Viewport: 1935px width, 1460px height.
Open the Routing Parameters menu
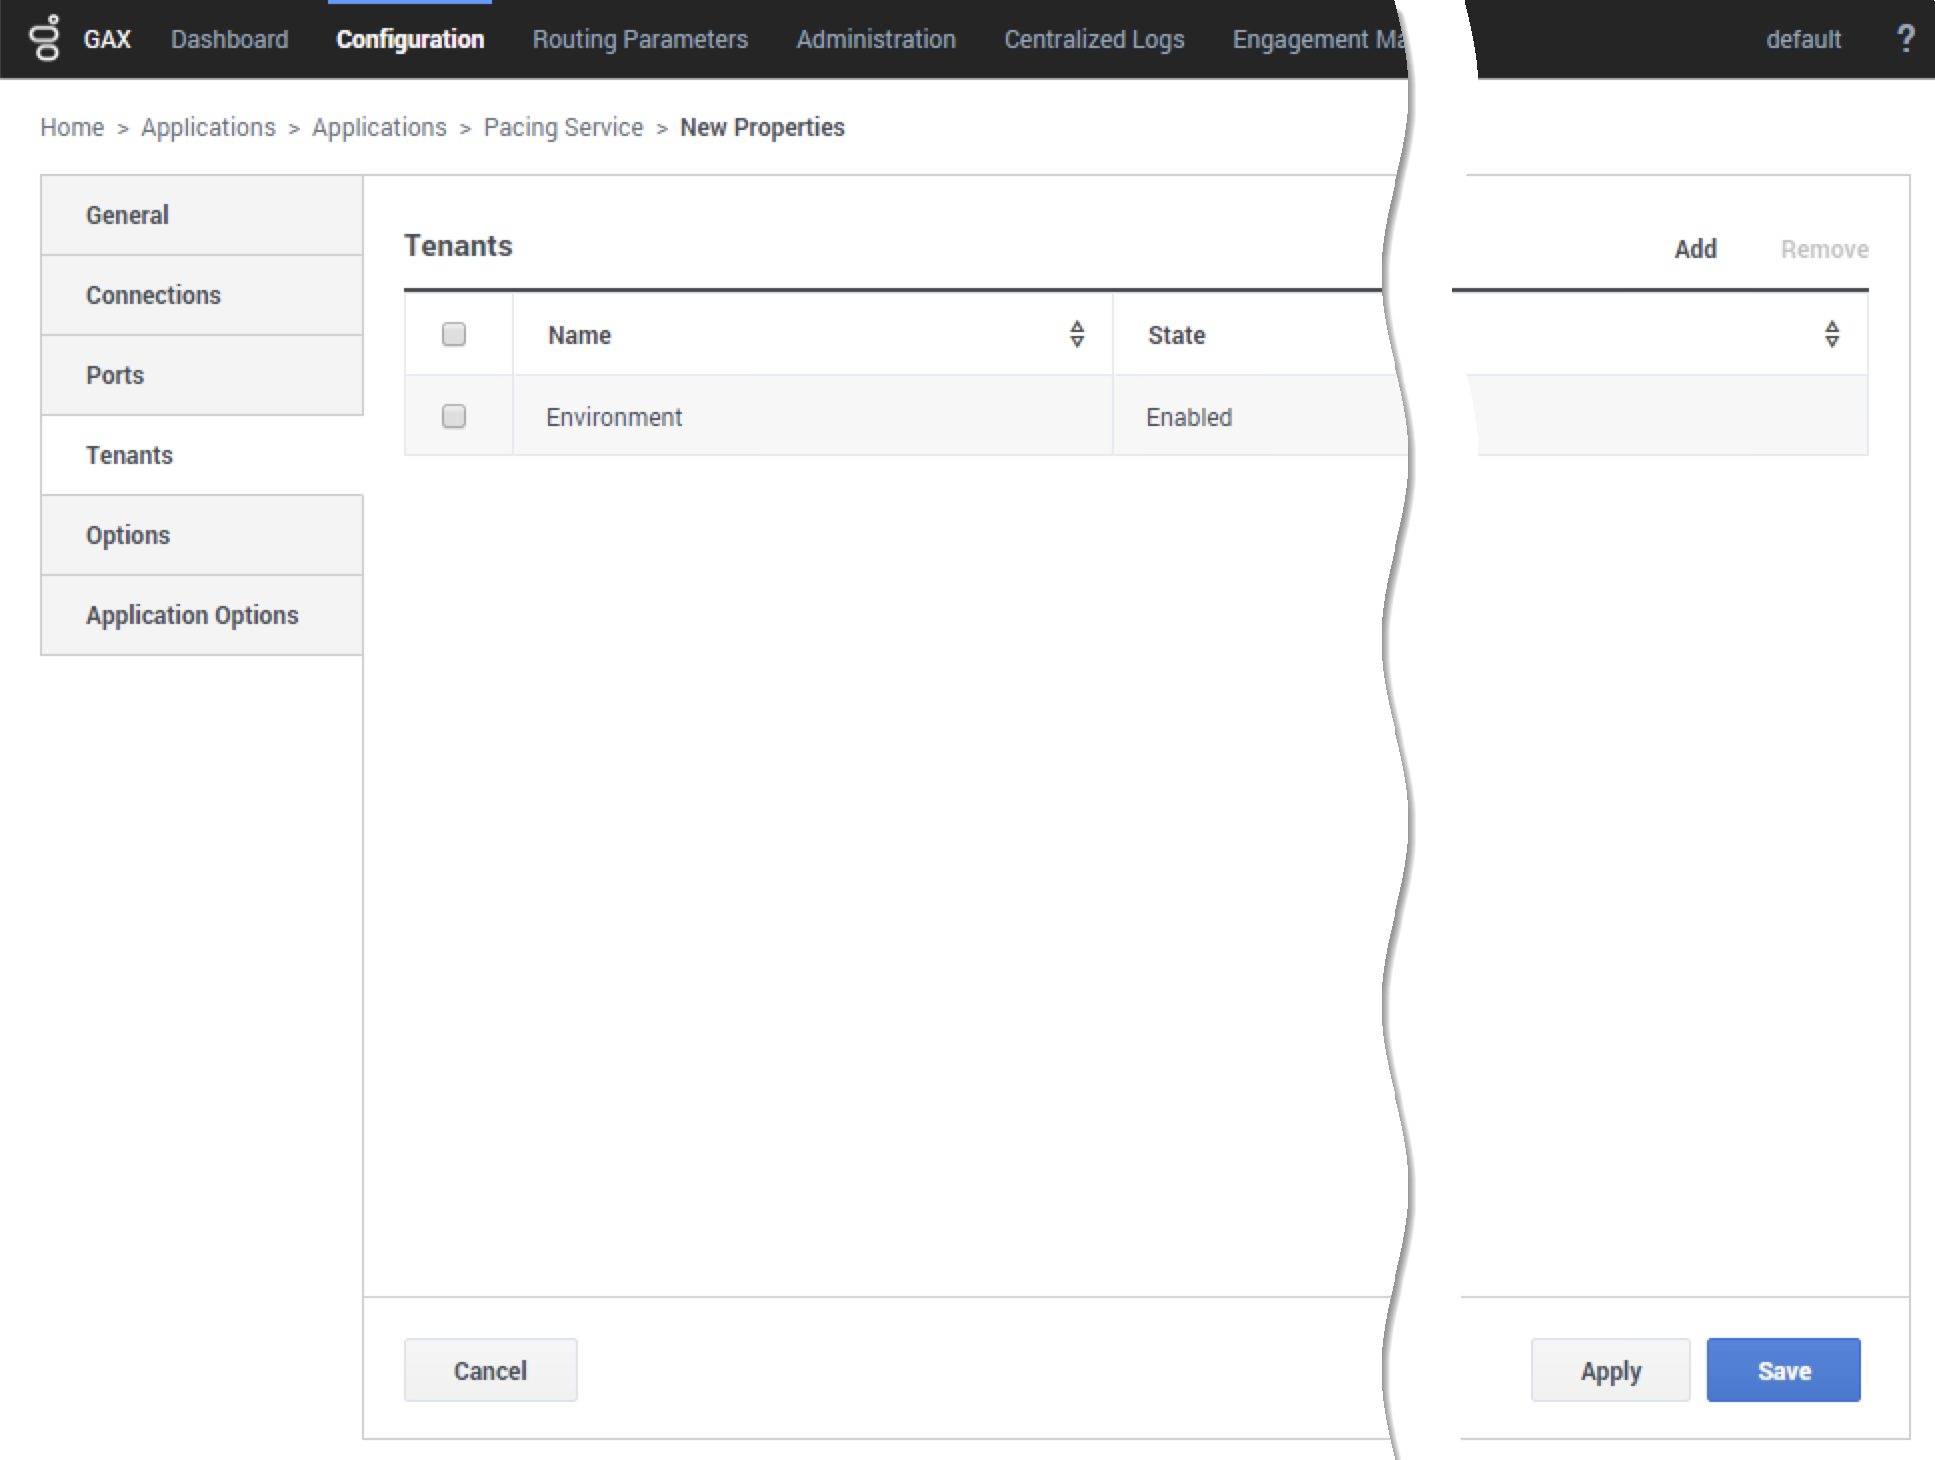tap(640, 39)
